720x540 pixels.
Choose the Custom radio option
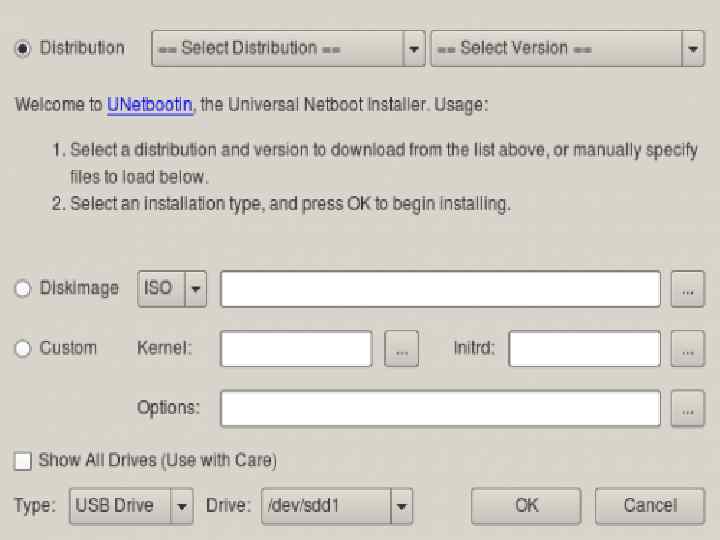coord(22,349)
